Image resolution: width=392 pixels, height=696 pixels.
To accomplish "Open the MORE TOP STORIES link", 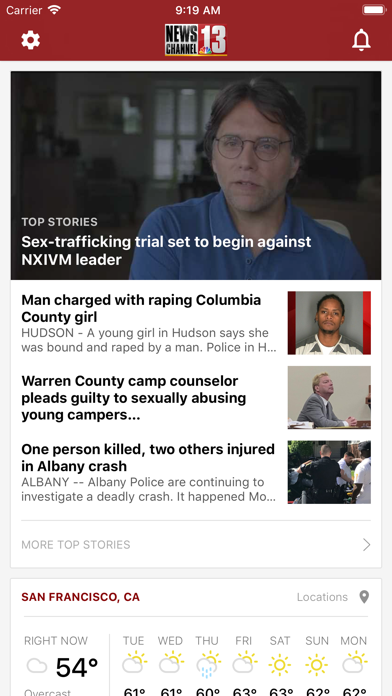I will click(76, 545).
